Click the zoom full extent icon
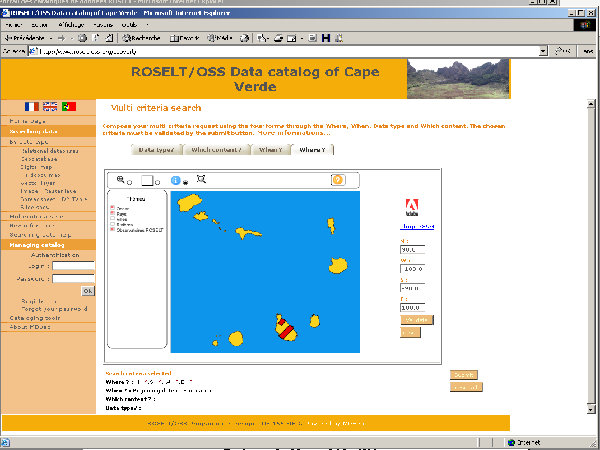 pyautogui.click(x=201, y=179)
